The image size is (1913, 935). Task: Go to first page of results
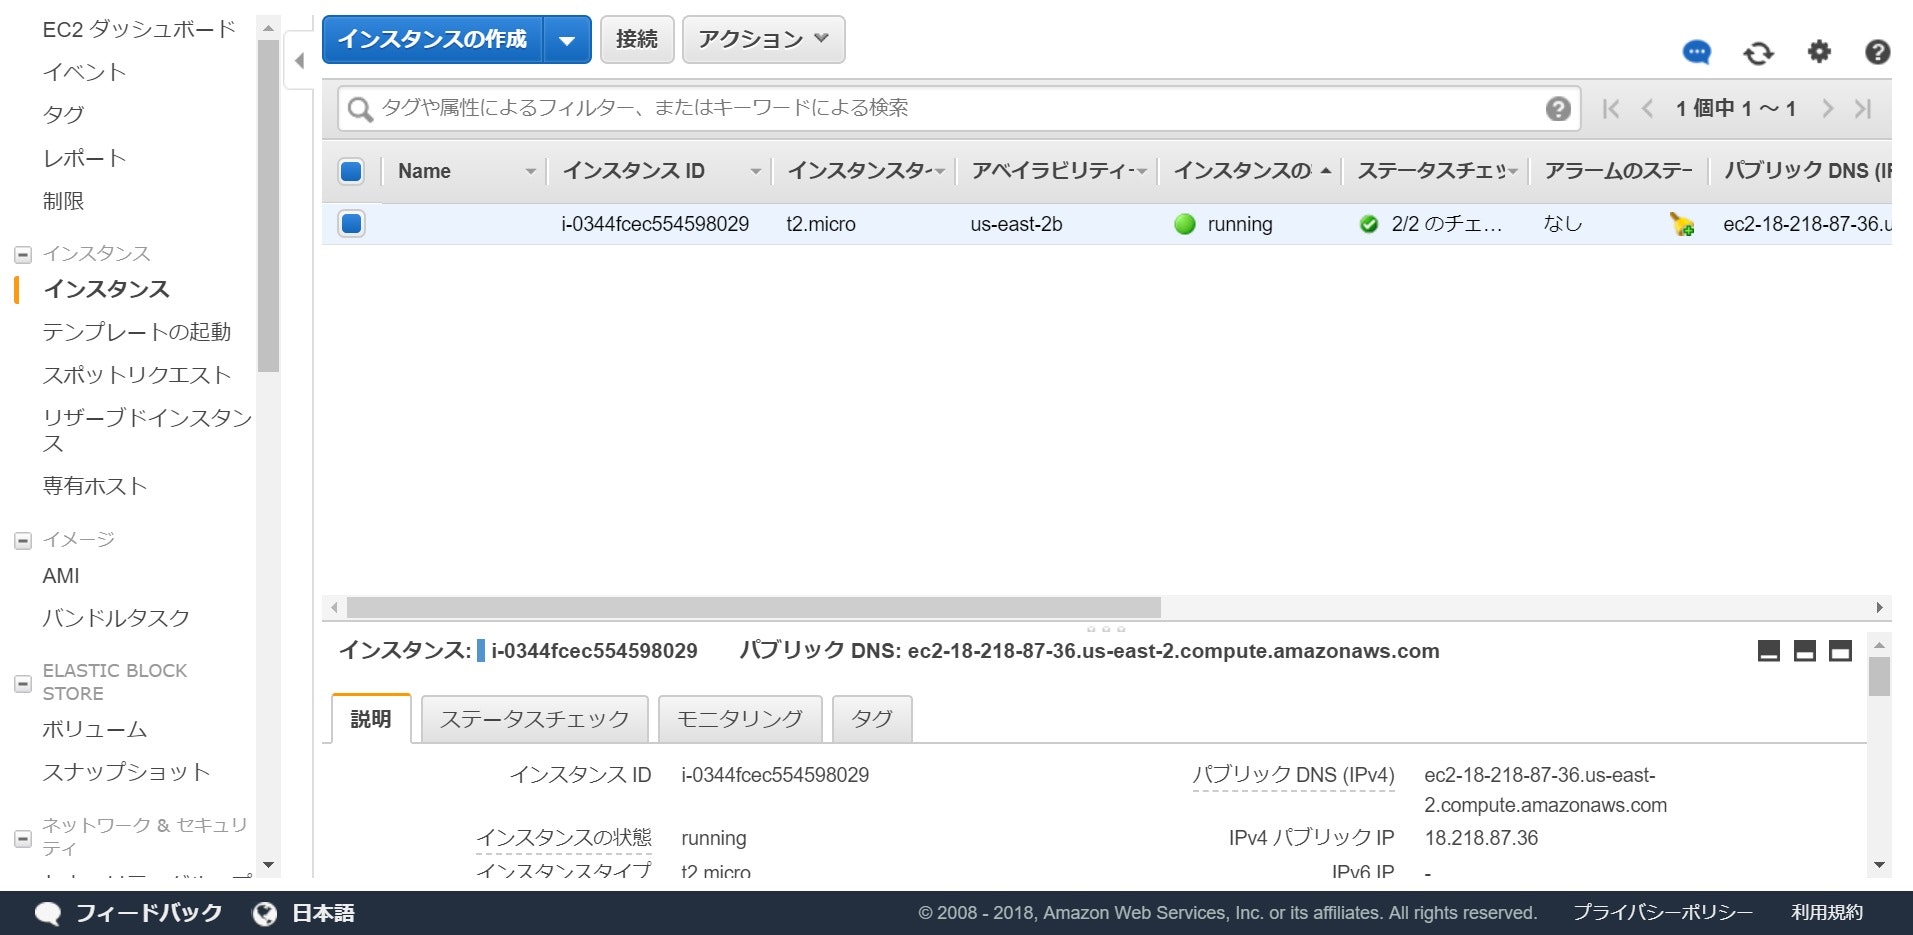tap(1610, 109)
